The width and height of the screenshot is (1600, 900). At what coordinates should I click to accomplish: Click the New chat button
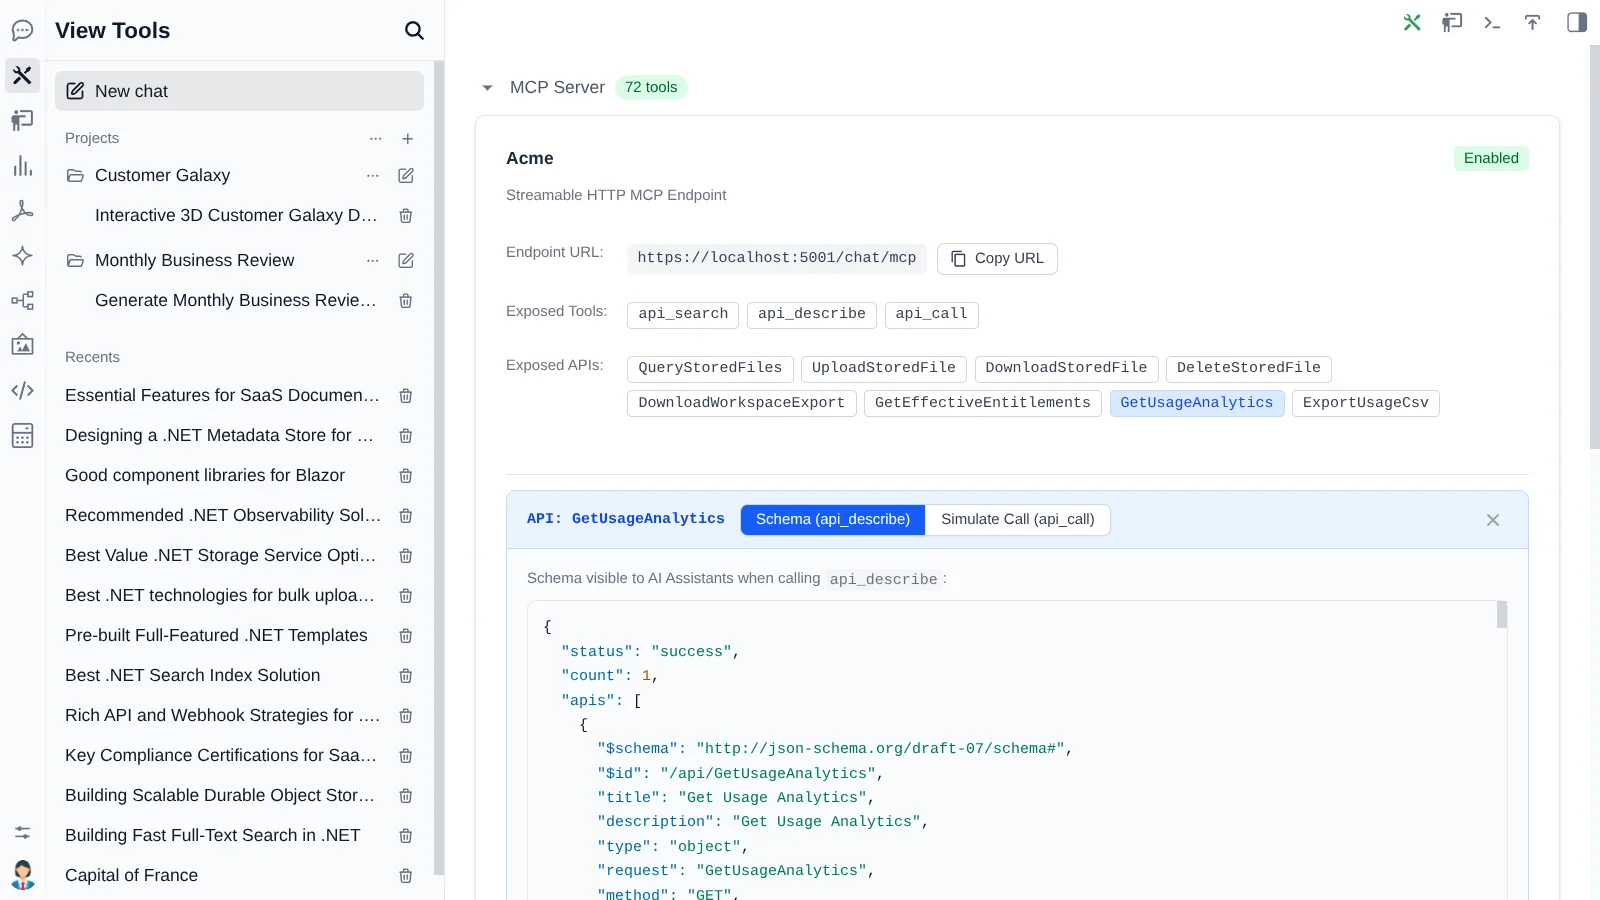(x=239, y=91)
